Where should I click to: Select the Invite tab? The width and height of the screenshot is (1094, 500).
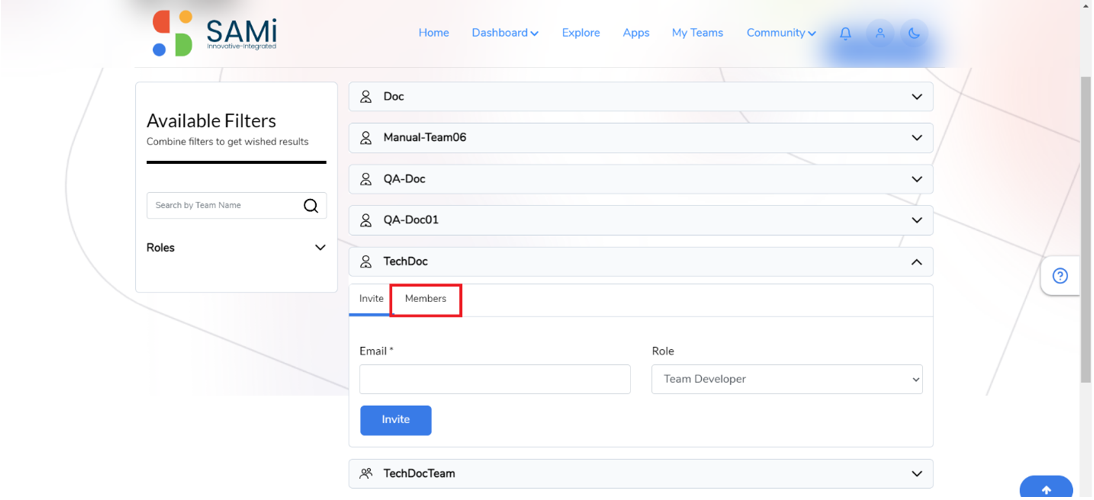click(371, 298)
